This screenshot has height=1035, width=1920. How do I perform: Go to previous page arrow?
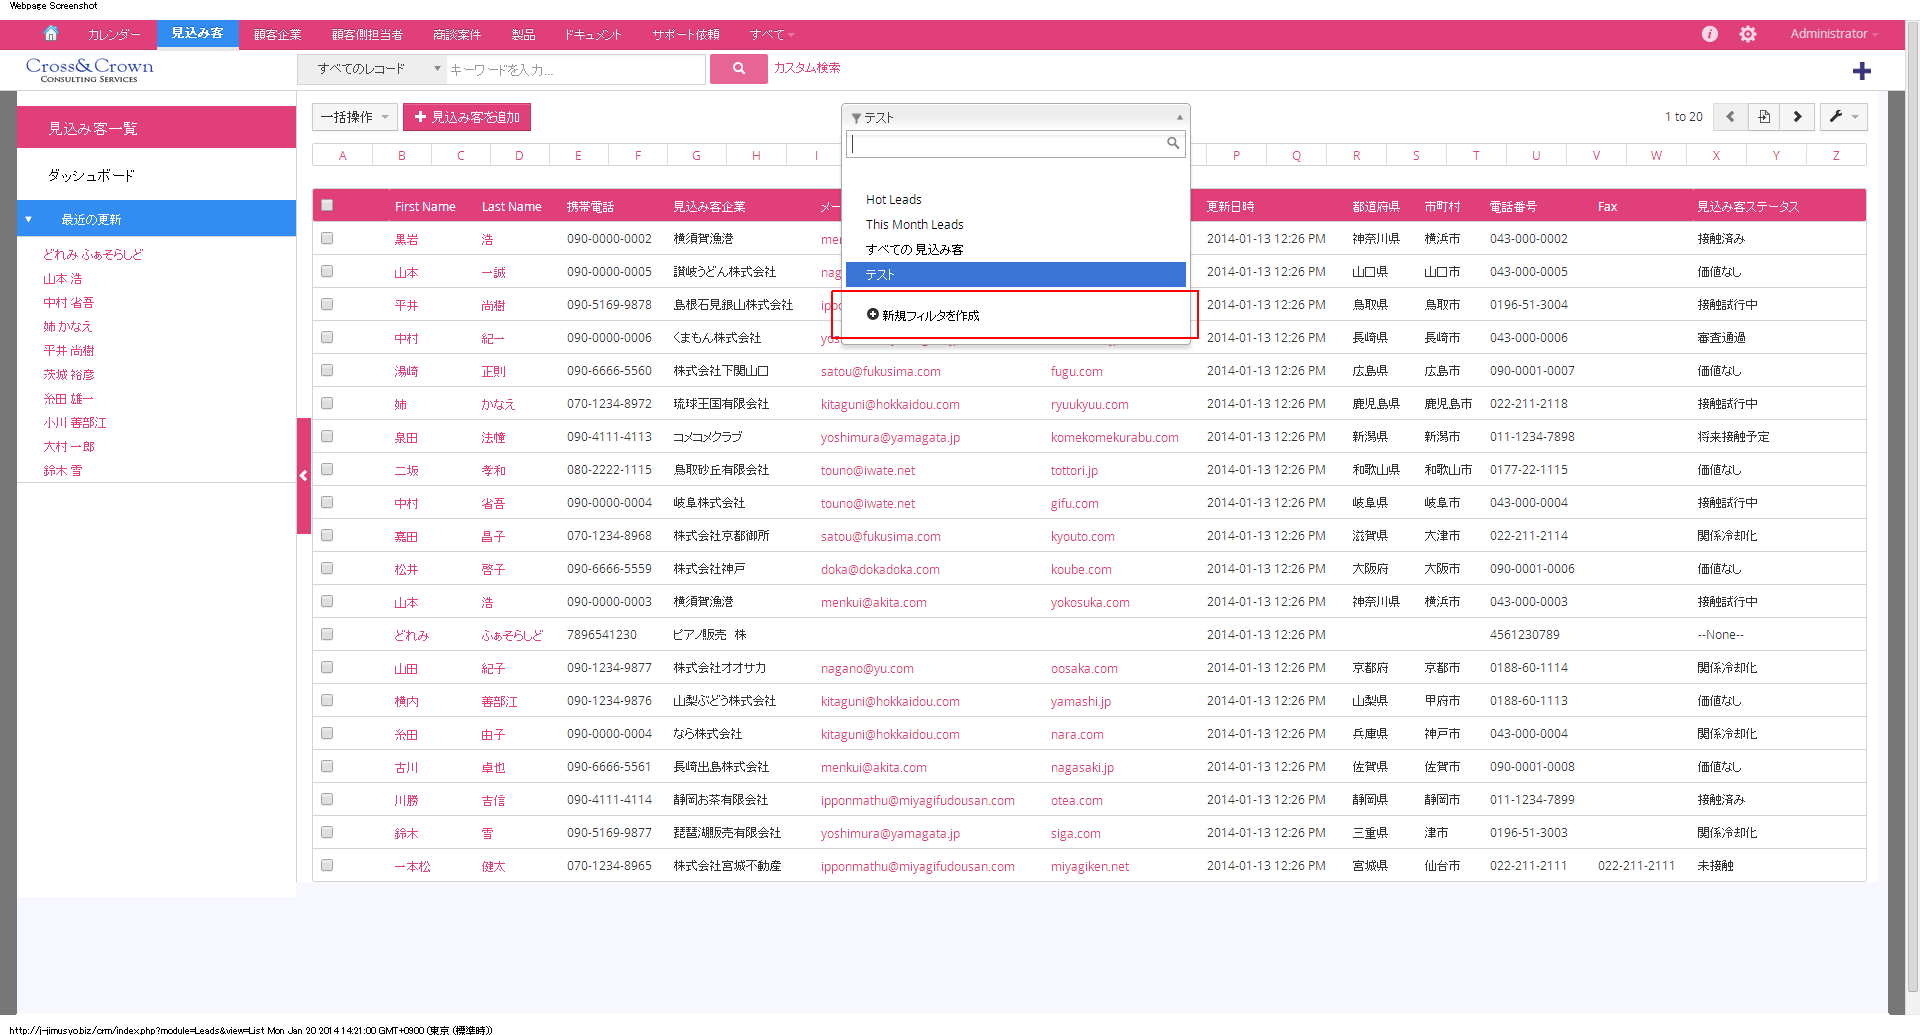click(x=1730, y=117)
